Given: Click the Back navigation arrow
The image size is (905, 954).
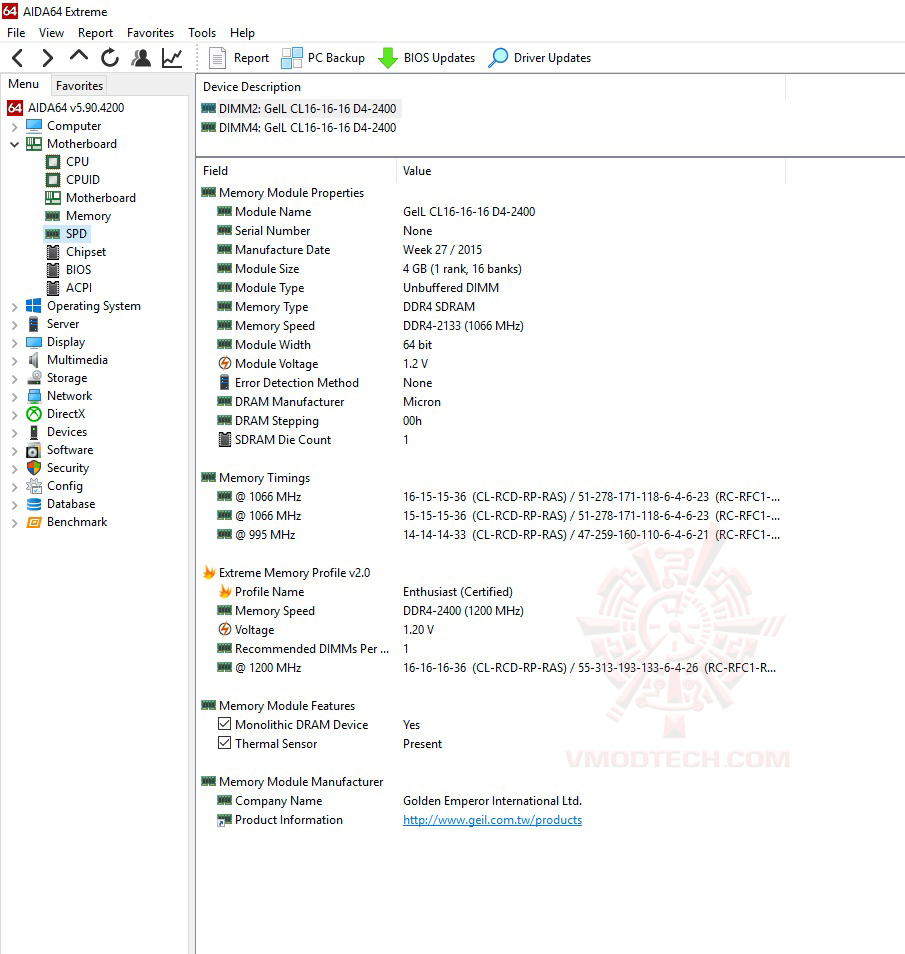Looking at the screenshot, I should click(x=18, y=58).
